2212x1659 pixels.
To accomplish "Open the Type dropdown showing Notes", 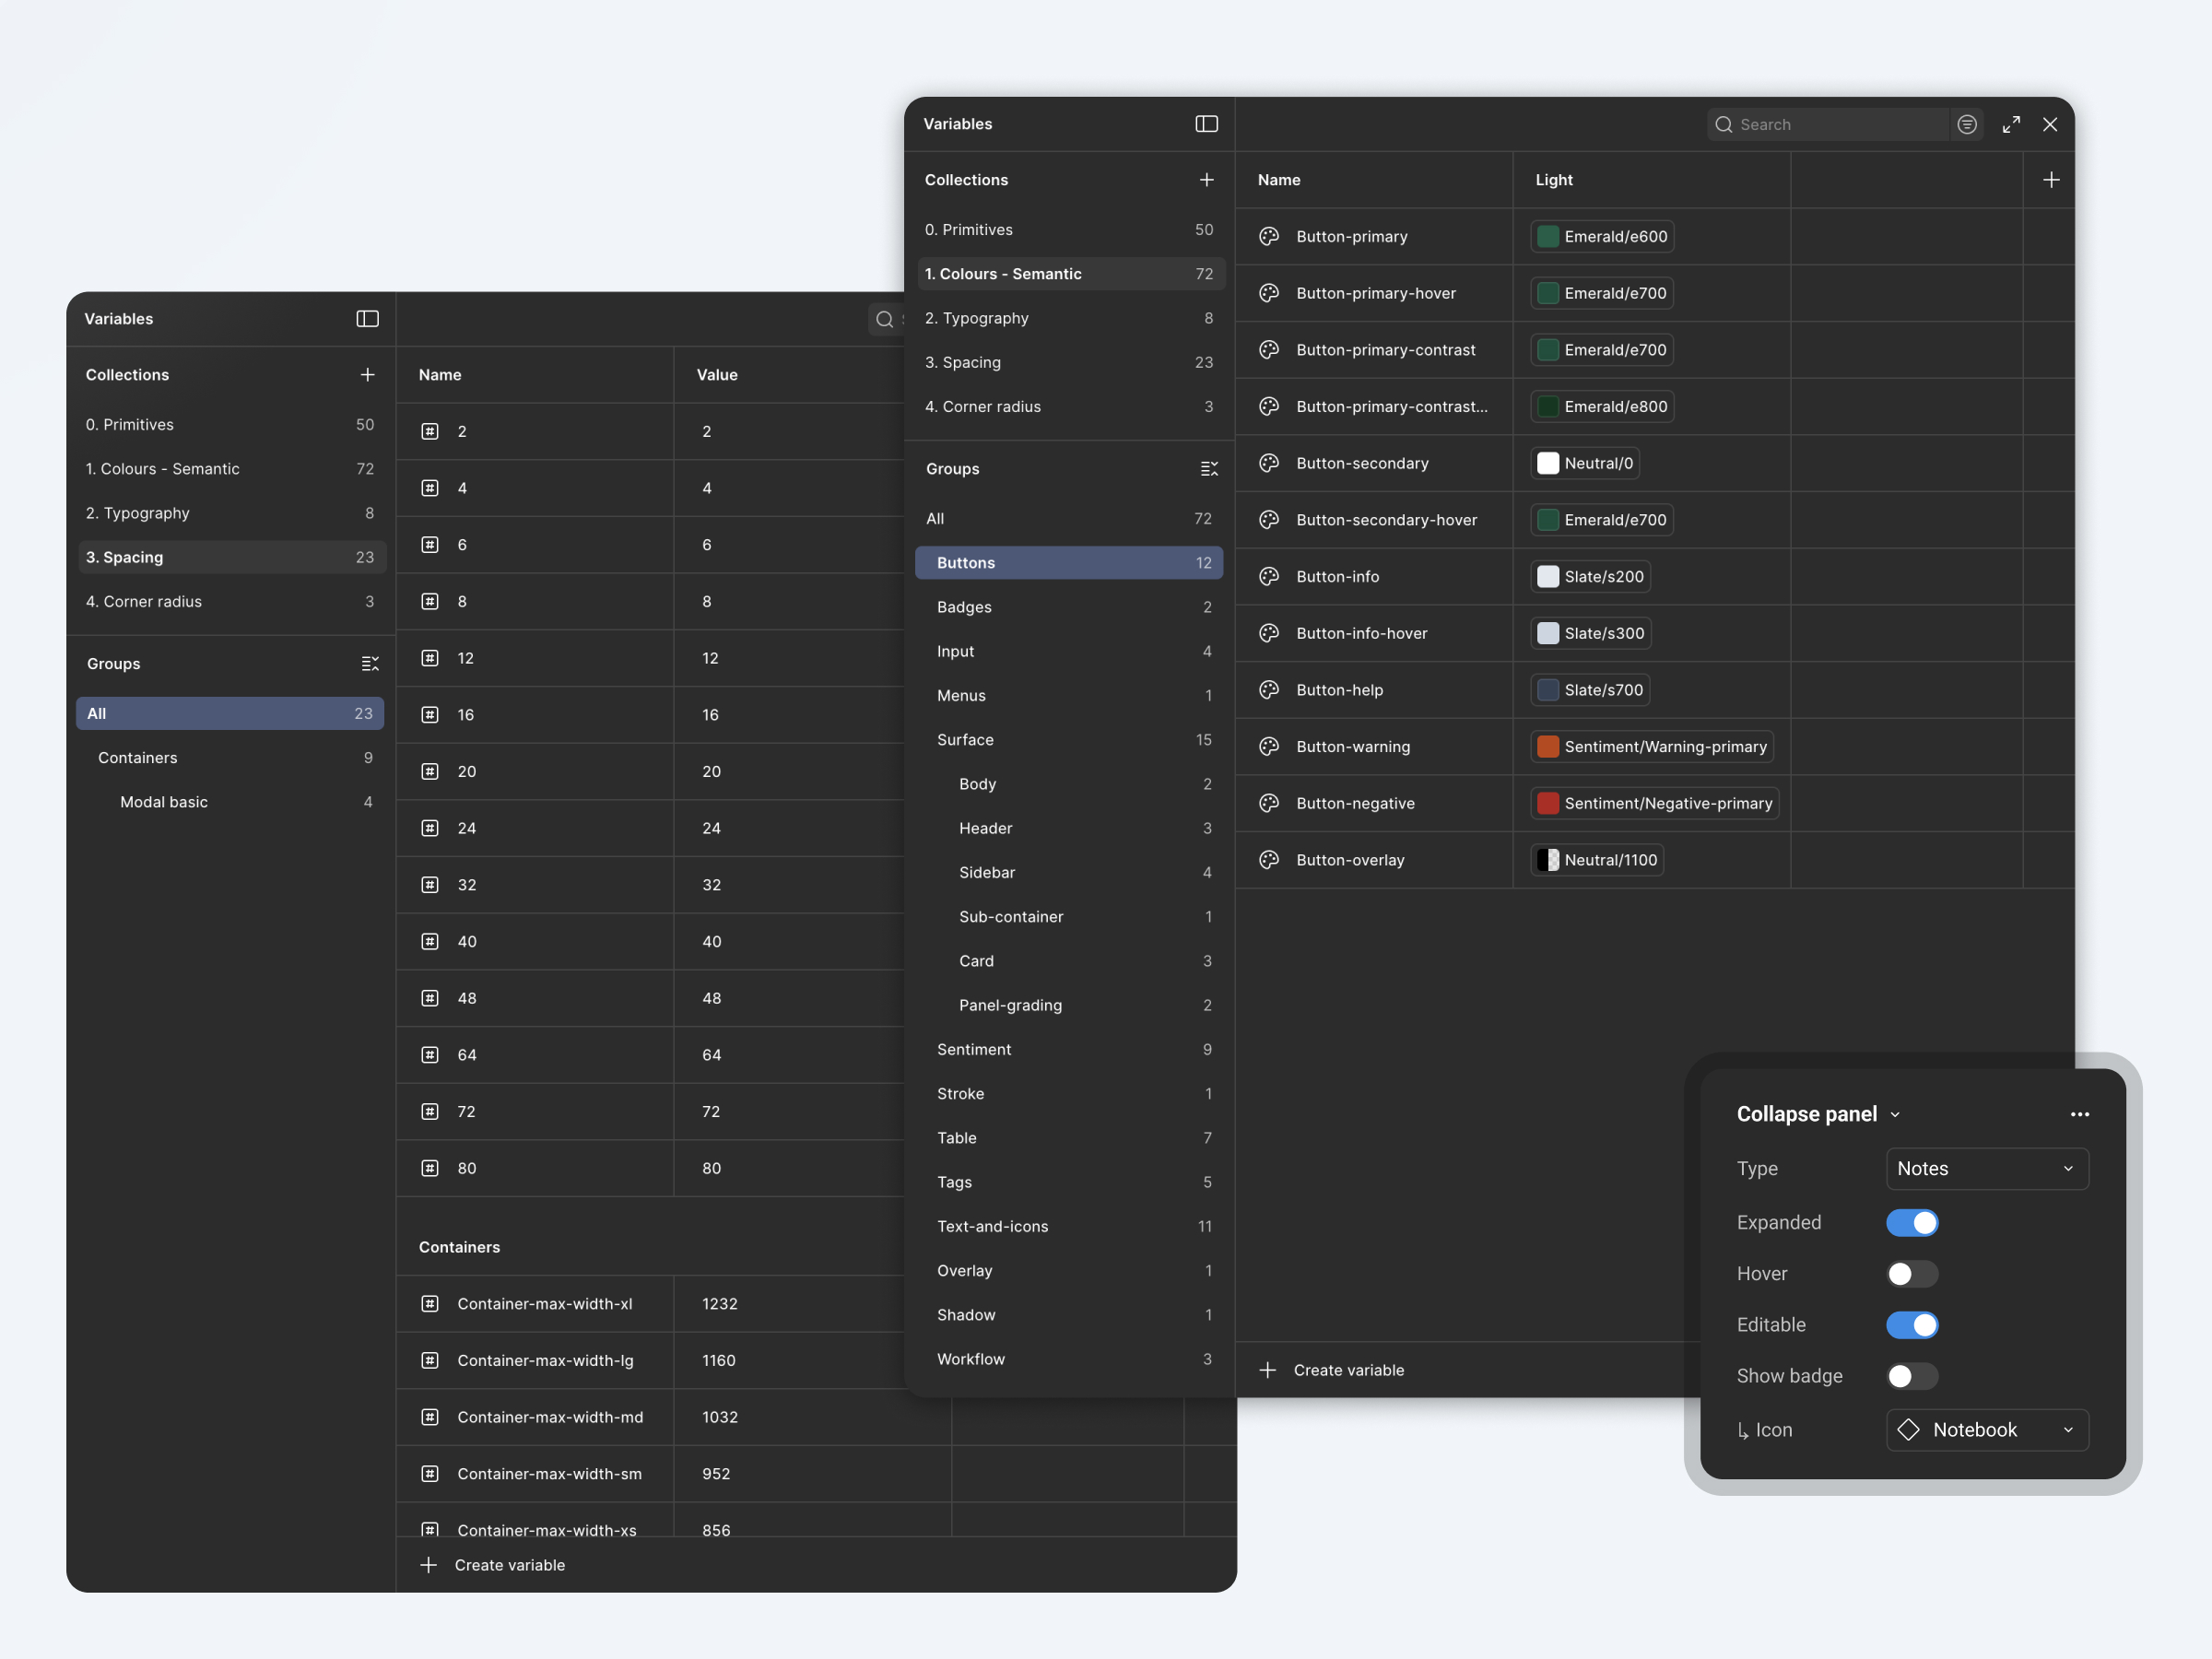I will (1986, 1169).
